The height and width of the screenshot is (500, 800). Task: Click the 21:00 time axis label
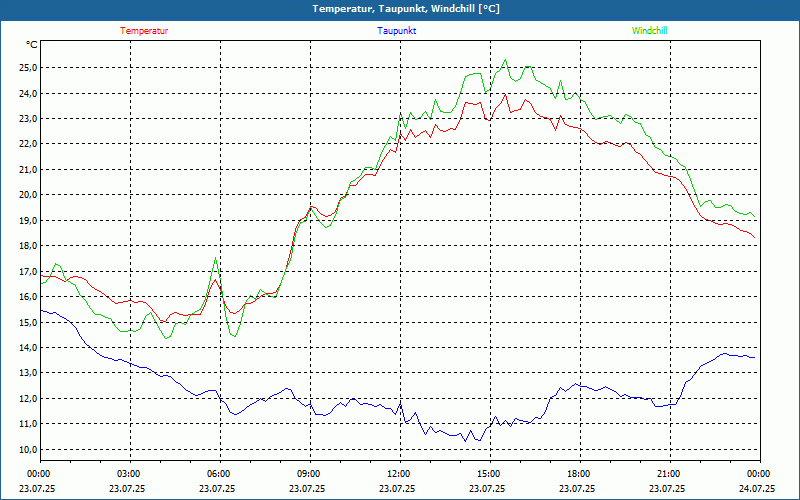[667, 474]
